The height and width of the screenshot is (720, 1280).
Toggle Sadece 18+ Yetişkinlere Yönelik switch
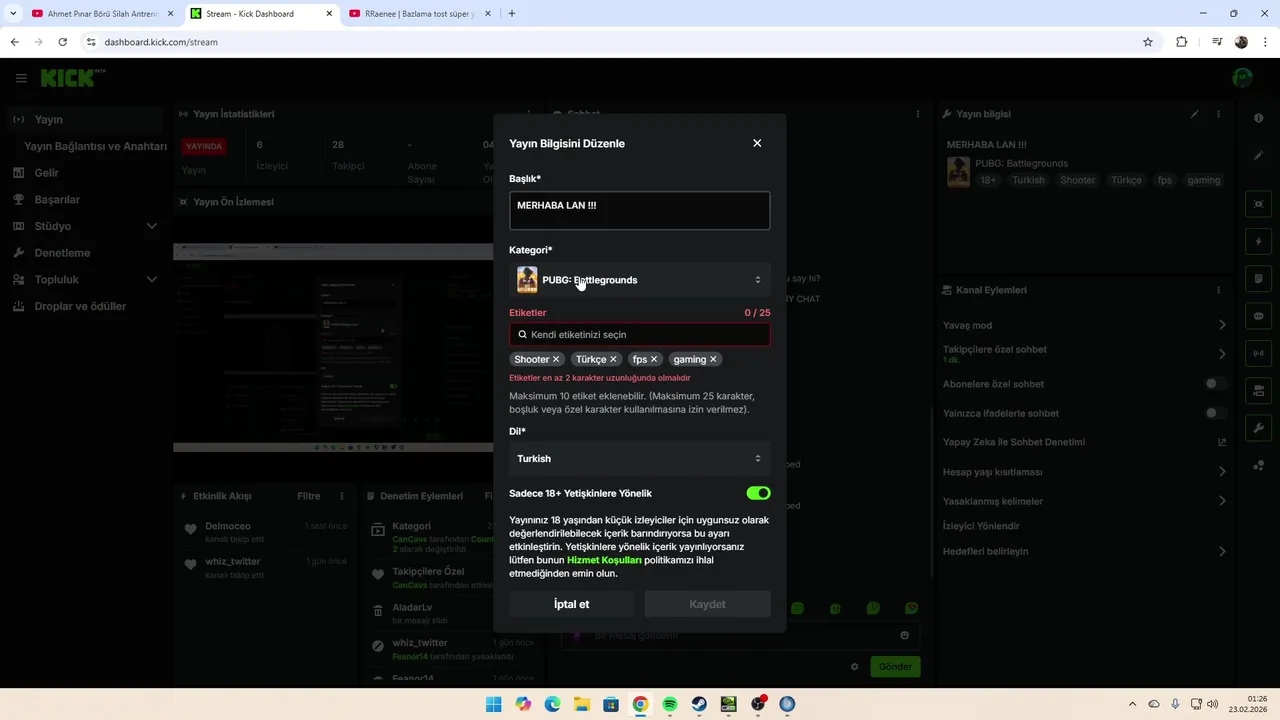[x=758, y=493]
